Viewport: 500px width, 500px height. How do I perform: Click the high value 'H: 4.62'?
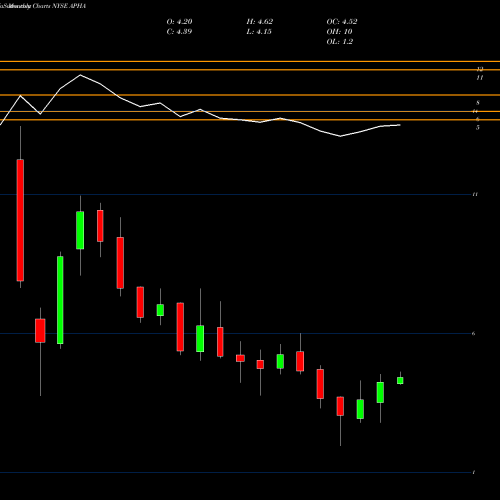[260, 22]
